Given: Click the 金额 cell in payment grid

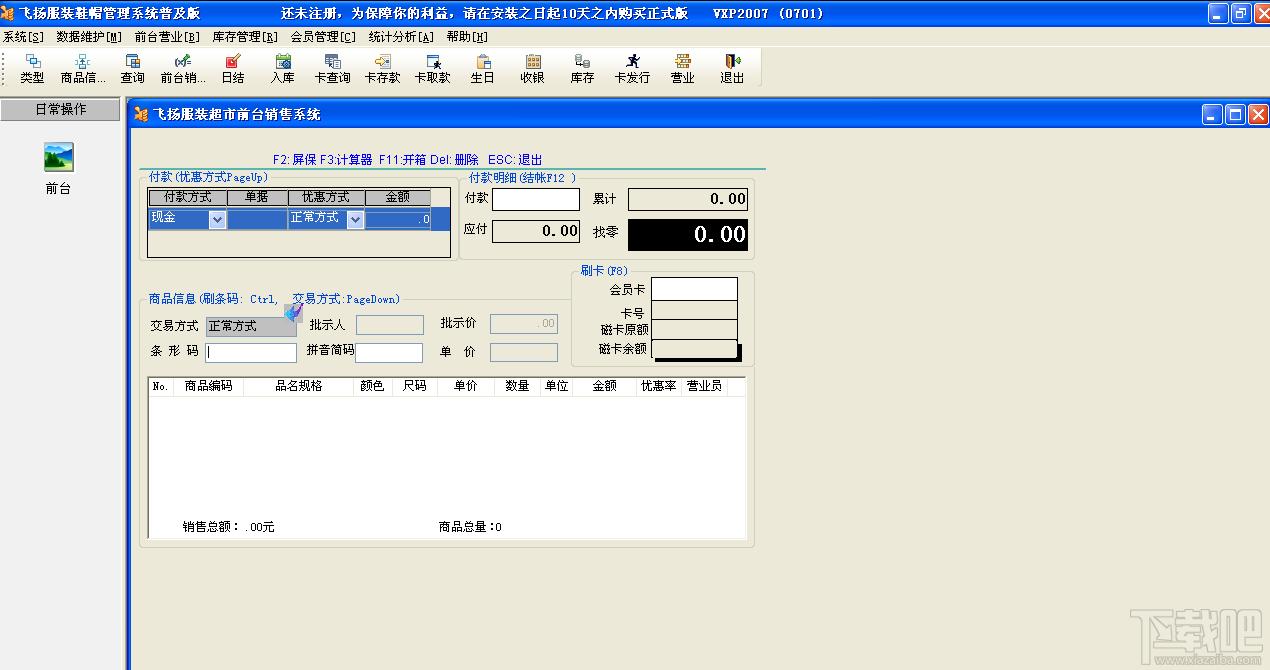Looking at the screenshot, I should tap(398, 219).
